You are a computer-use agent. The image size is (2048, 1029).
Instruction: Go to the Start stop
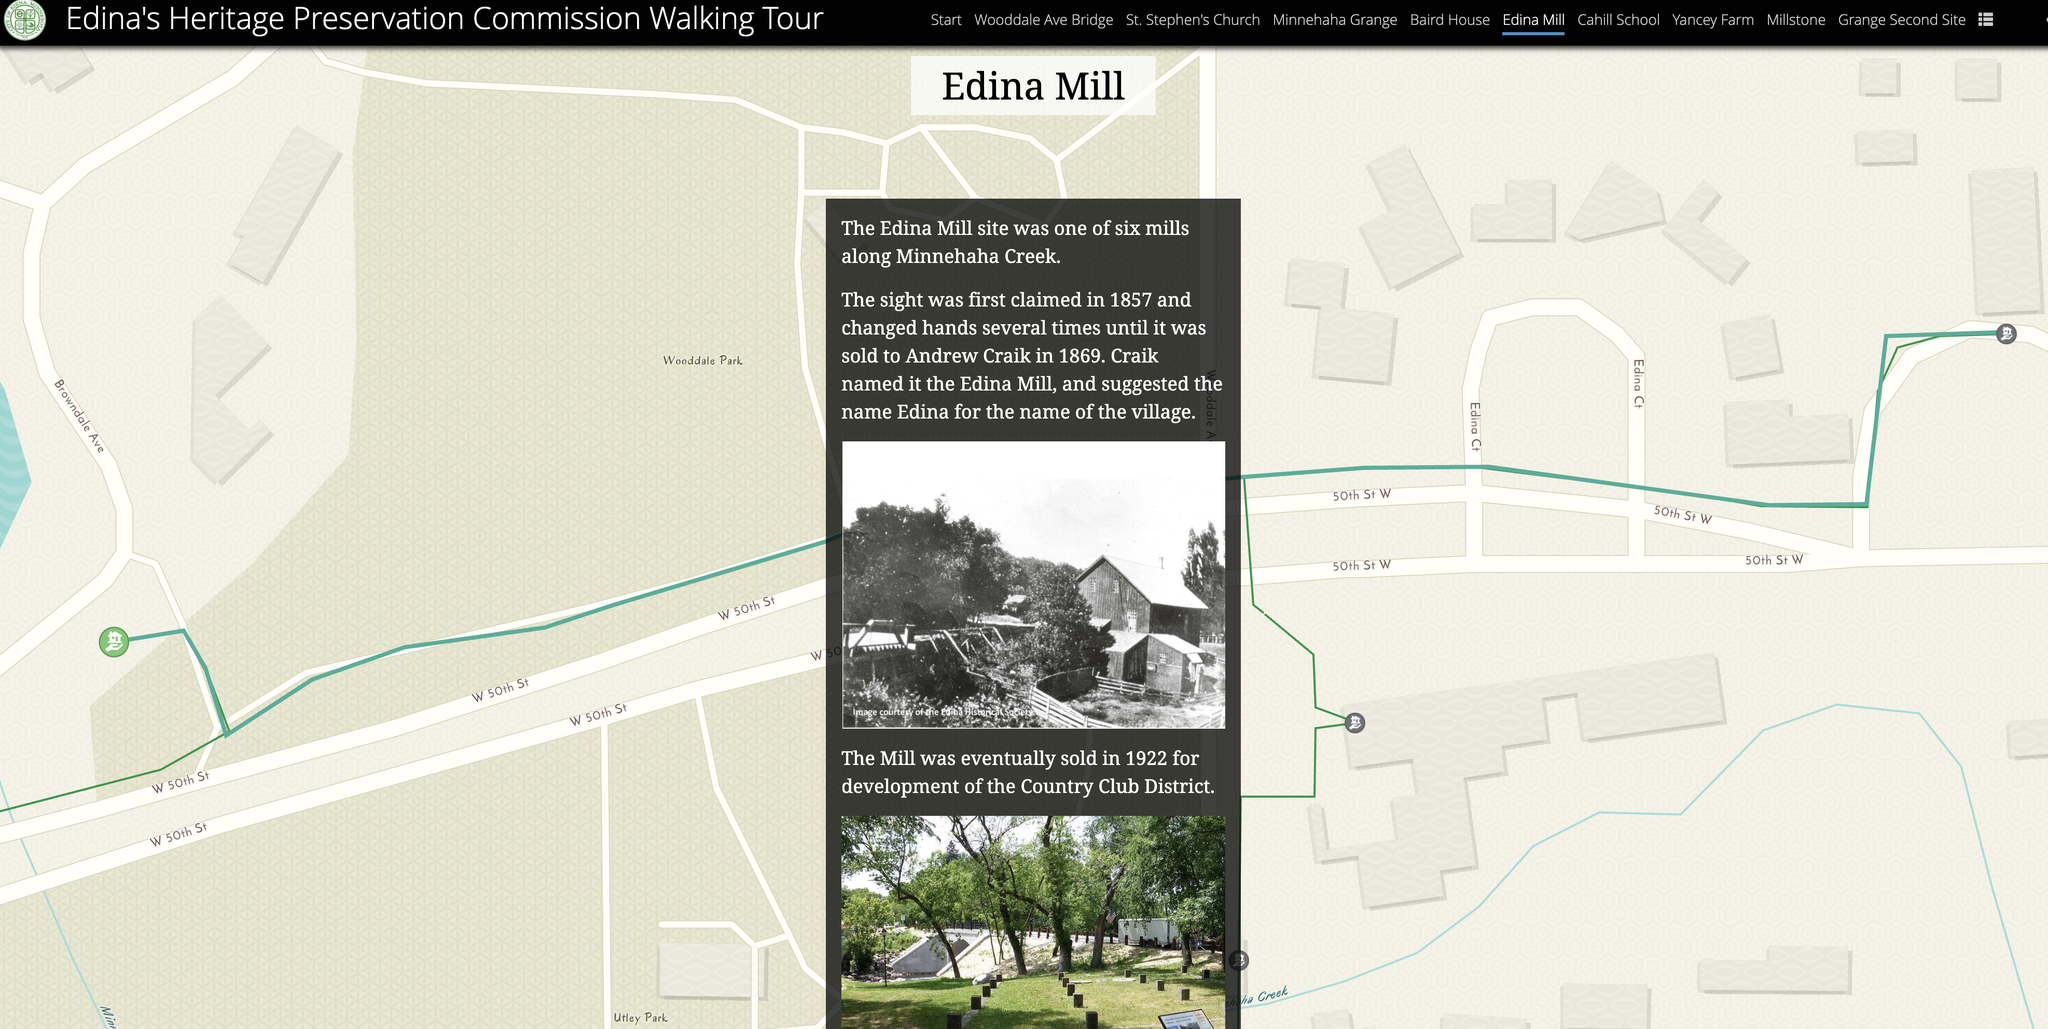[945, 19]
